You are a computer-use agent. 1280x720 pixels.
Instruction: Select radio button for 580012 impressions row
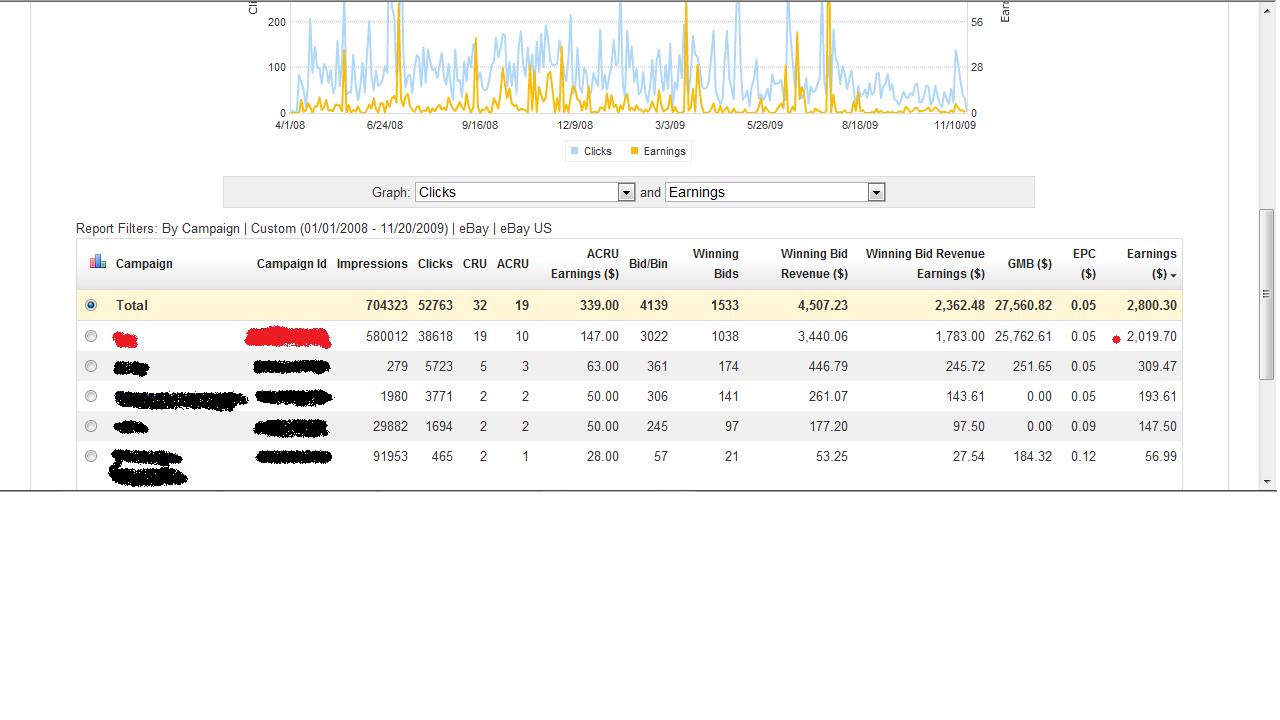tap(91, 336)
